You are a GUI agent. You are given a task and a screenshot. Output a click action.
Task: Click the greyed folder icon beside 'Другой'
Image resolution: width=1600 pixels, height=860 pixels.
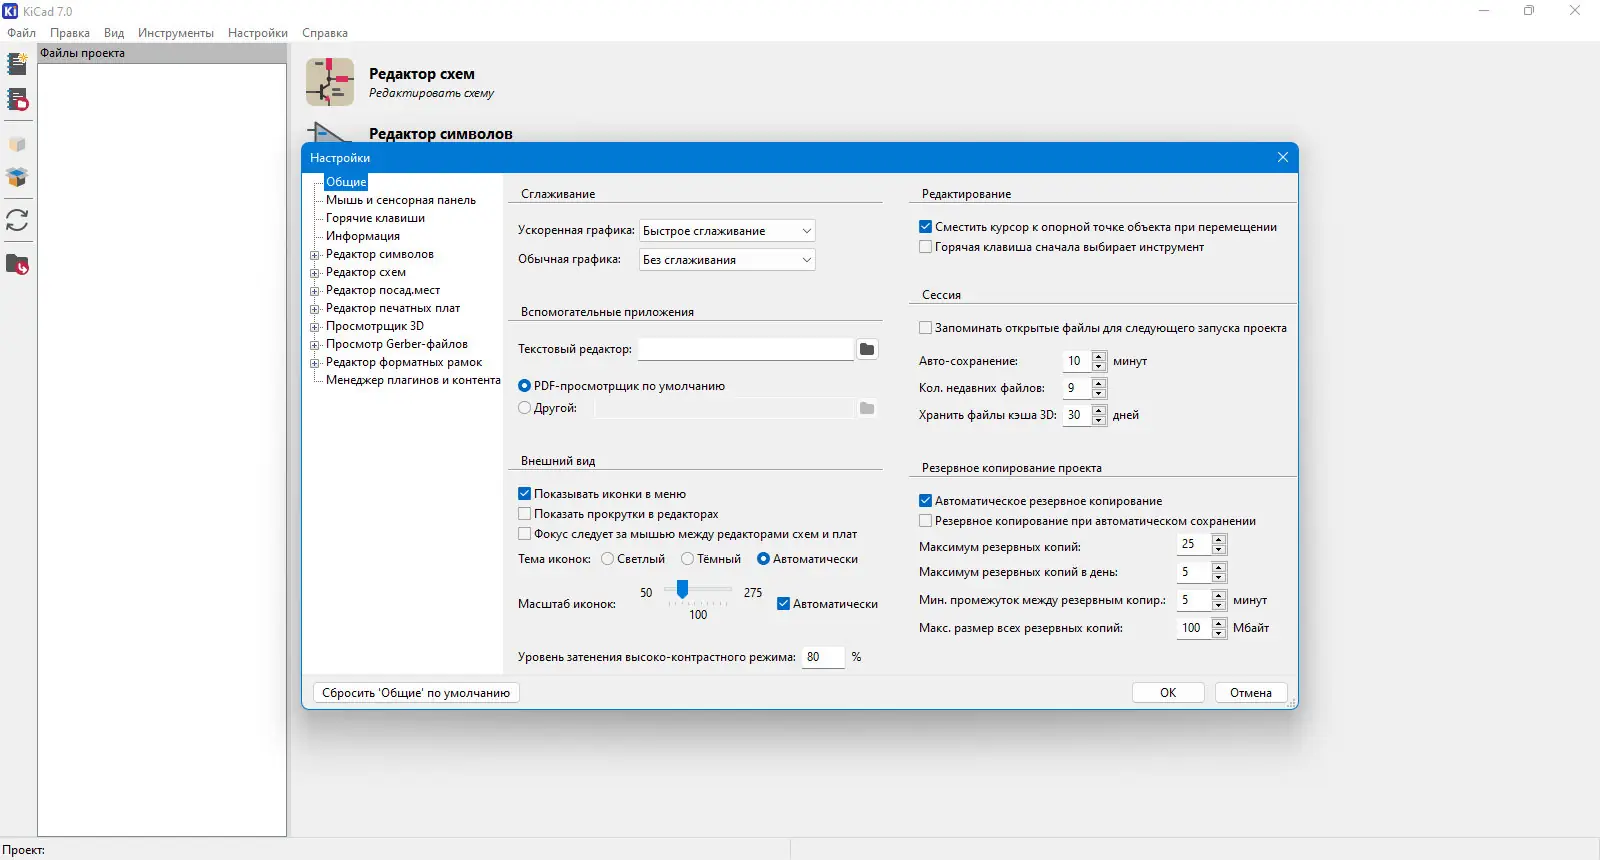pos(867,408)
